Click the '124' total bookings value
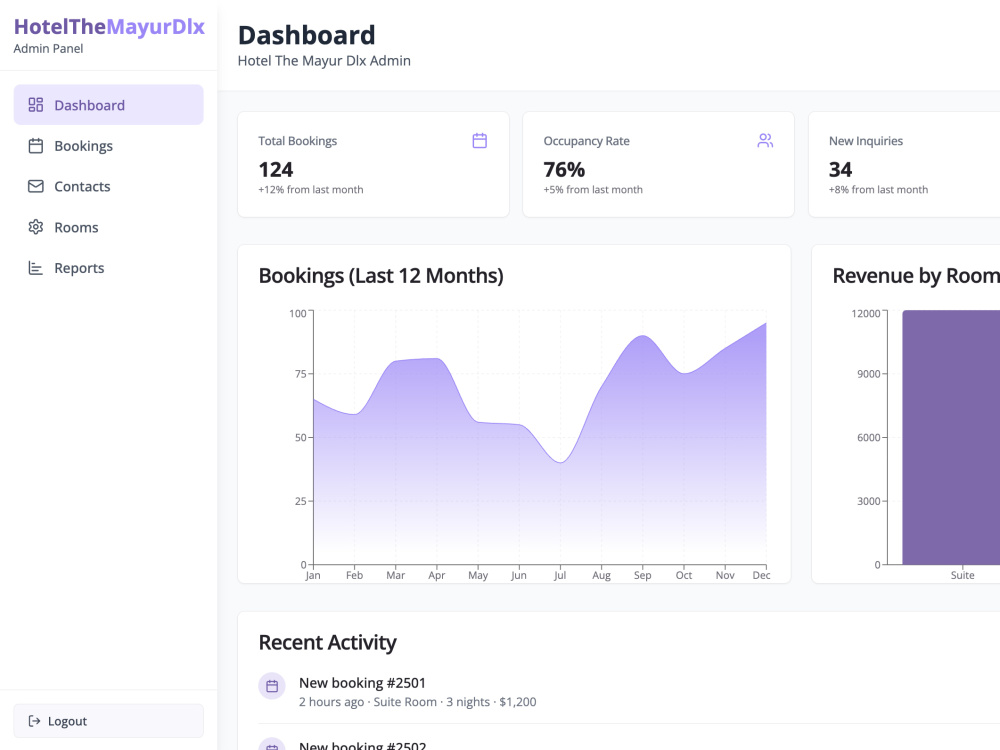 276,170
